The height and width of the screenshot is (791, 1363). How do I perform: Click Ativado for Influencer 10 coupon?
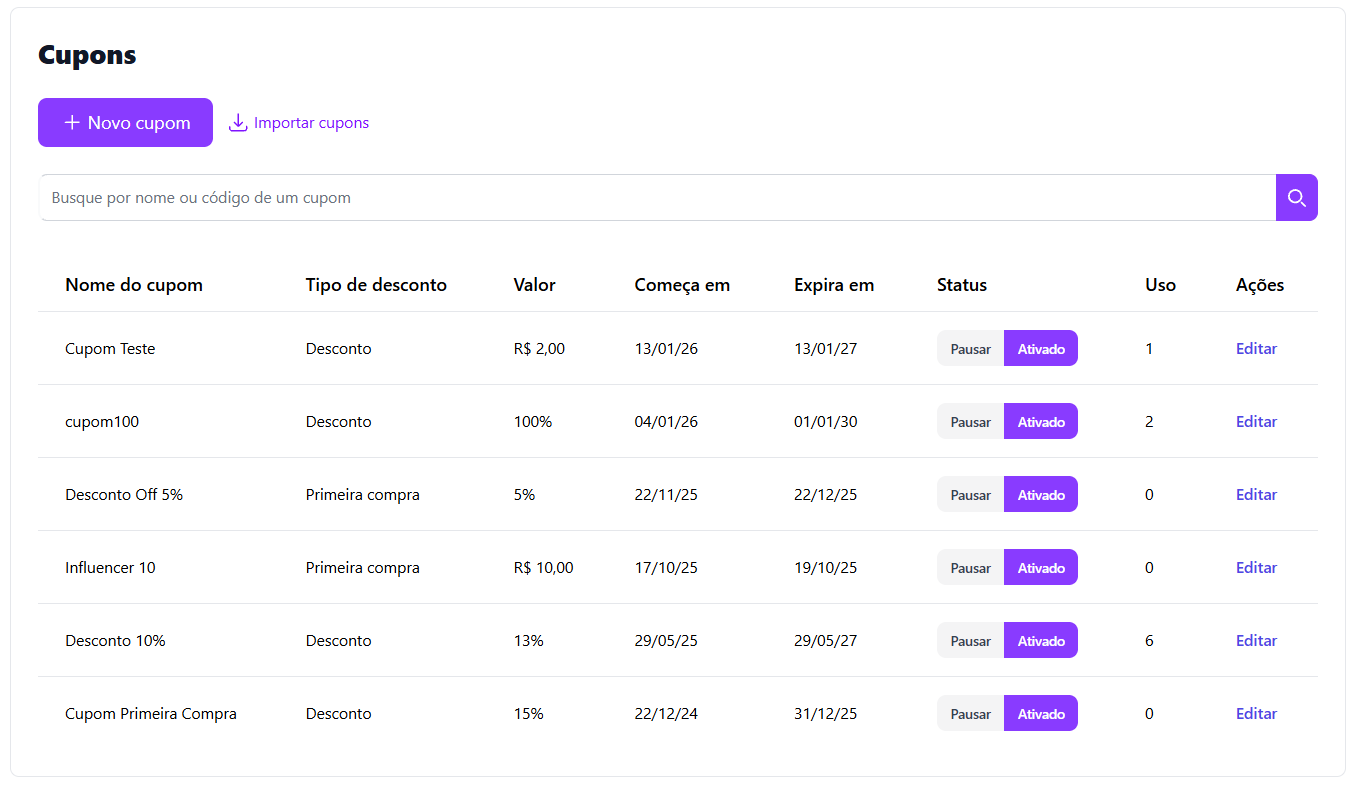coord(1041,568)
